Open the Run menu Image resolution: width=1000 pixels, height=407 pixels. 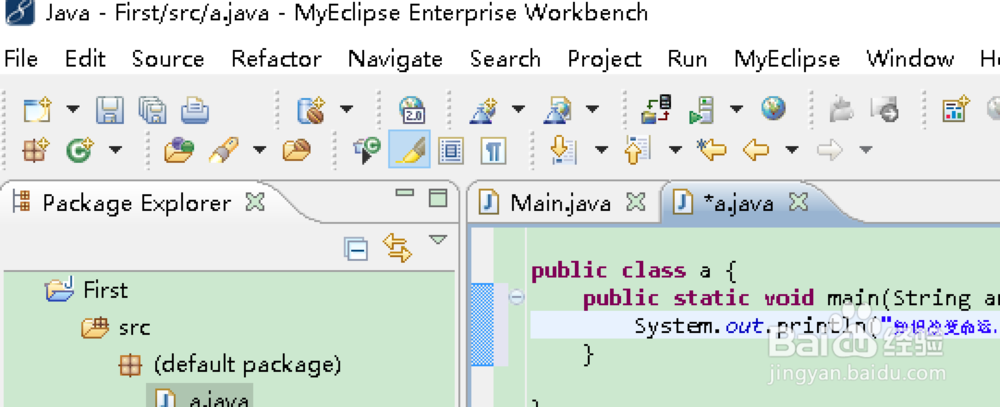pyautogui.click(x=687, y=59)
